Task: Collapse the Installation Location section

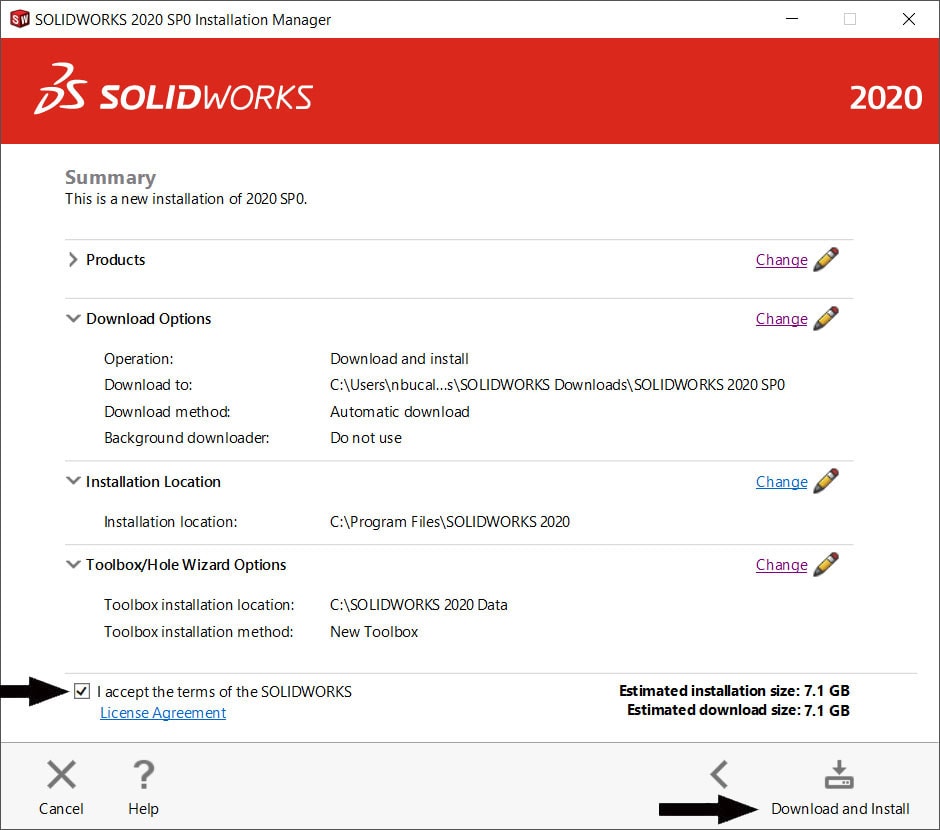Action: coord(73,481)
